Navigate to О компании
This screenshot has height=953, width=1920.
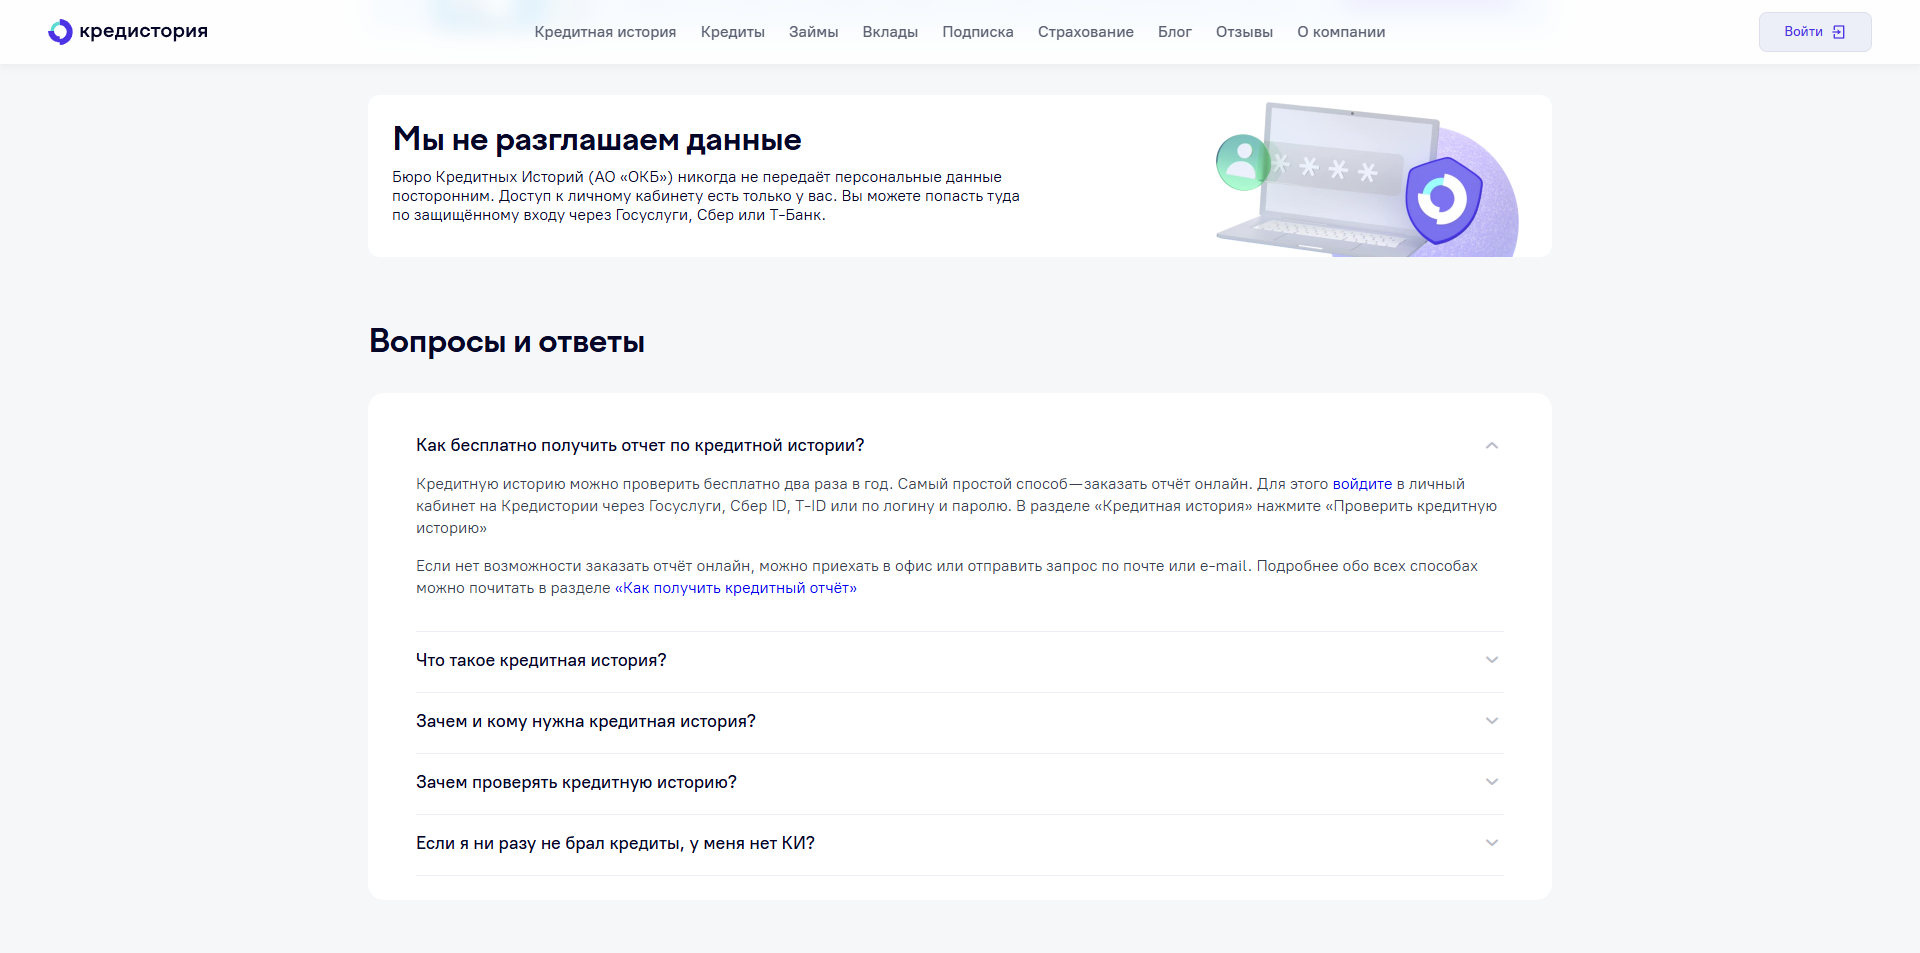[x=1341, y=31]
